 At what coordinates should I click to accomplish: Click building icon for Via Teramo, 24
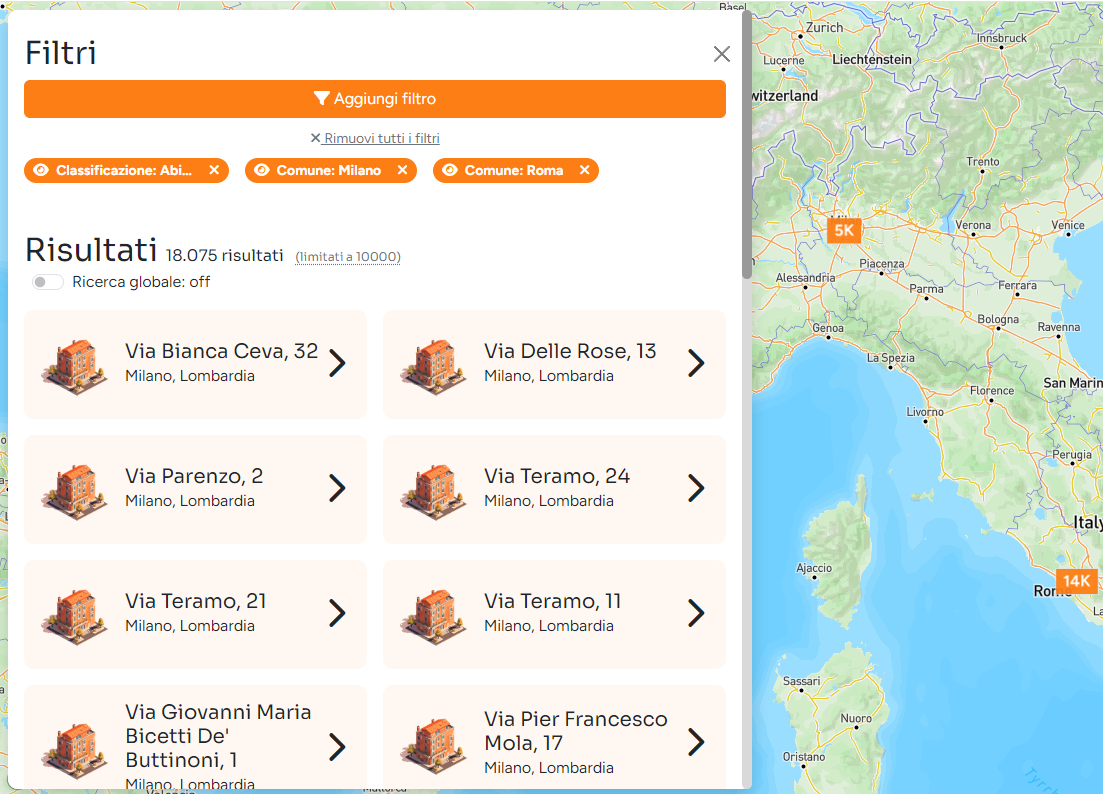[x=434, y=489]
